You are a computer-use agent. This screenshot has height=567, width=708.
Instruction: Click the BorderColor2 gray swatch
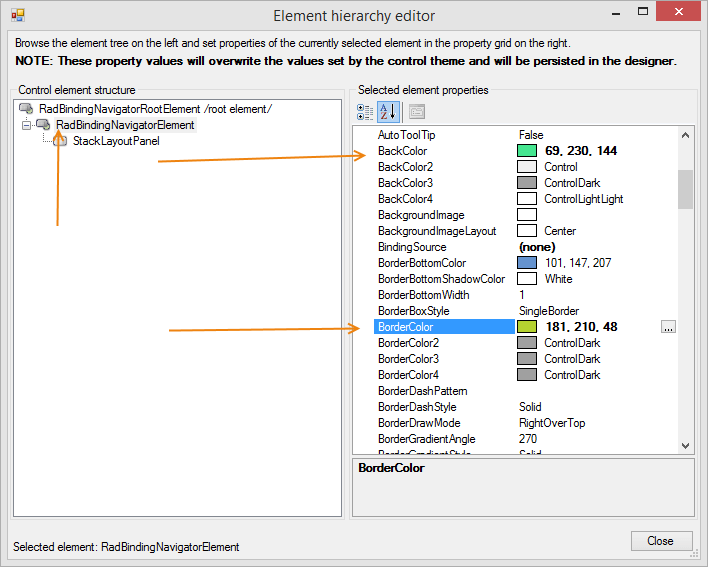[x=527, y=343]
